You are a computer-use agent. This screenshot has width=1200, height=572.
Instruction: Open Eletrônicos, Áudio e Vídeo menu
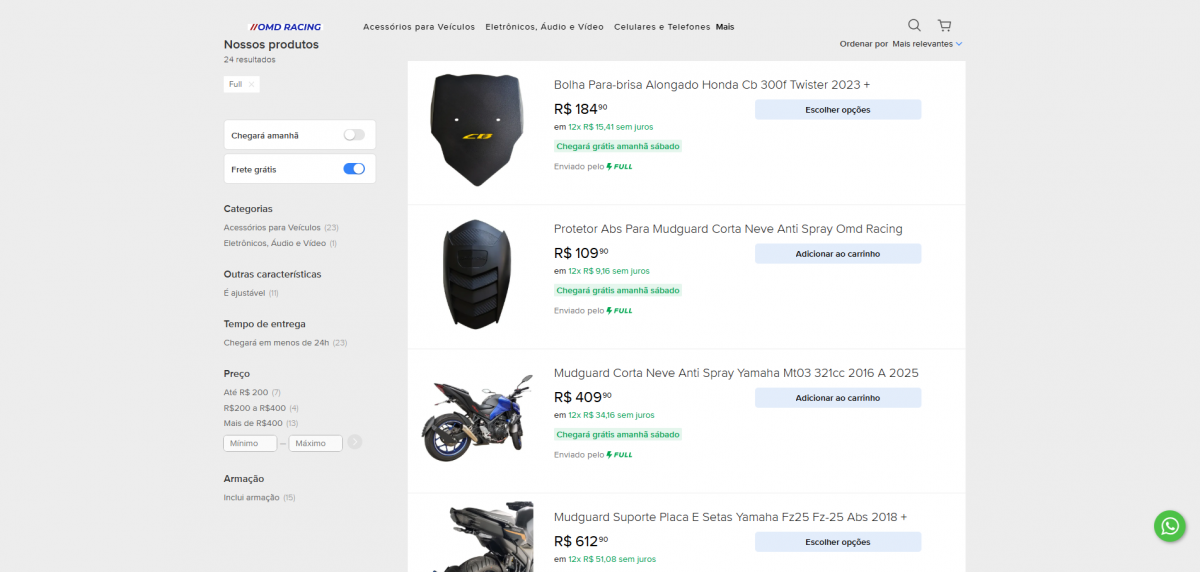545,27
